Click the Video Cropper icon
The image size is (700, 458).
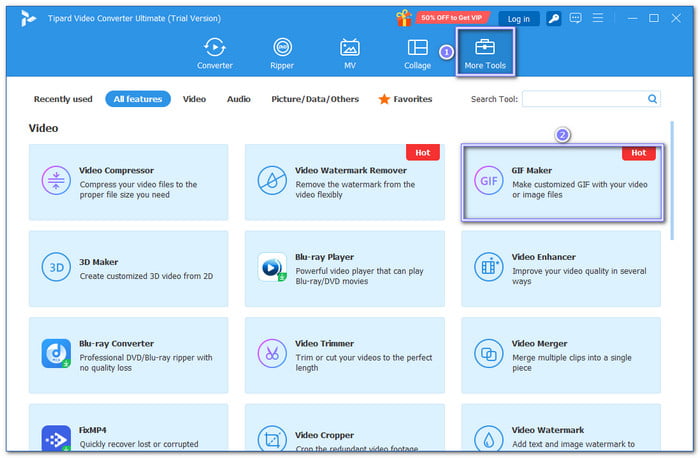272,438
